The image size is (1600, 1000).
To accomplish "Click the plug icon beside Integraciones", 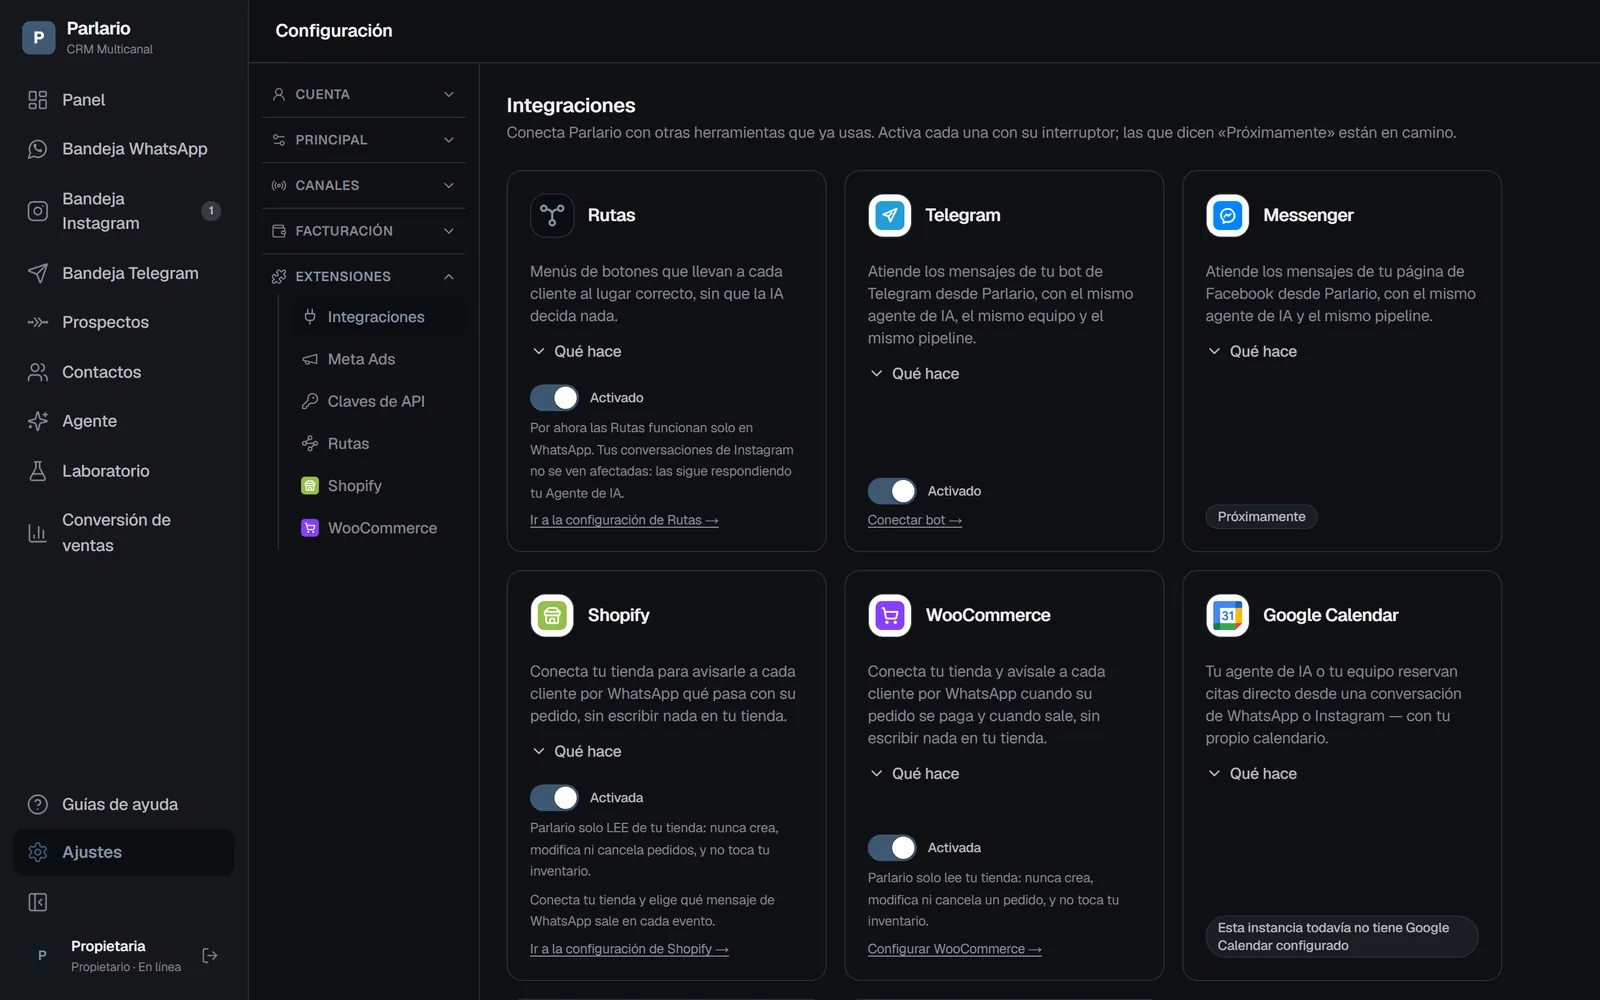I will coord(310,317).
